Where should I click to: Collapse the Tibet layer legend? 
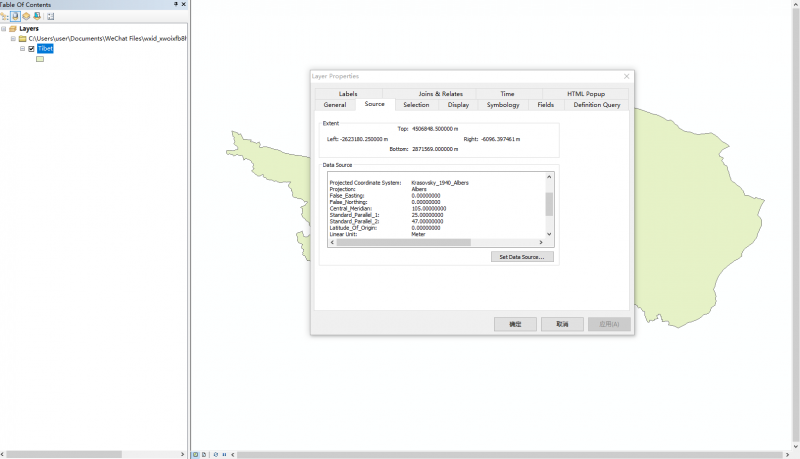(x=22, y=48)
